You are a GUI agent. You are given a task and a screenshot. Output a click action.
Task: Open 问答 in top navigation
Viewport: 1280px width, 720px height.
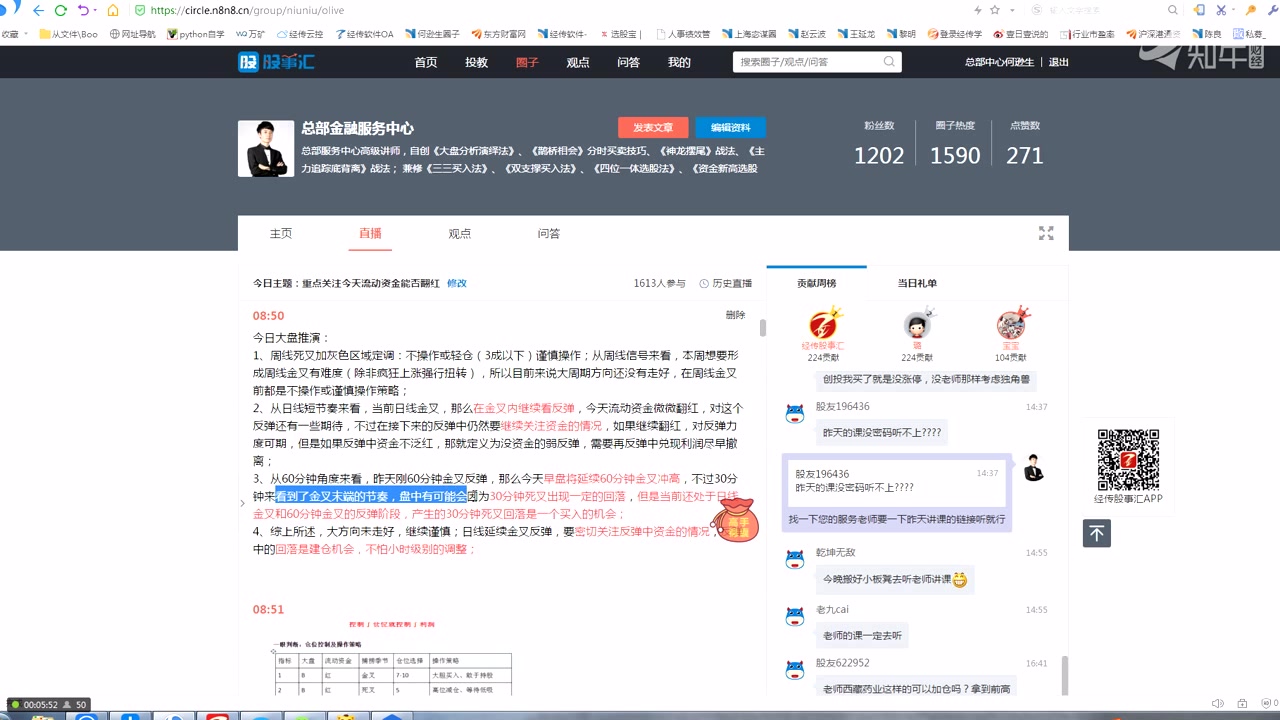628,62
